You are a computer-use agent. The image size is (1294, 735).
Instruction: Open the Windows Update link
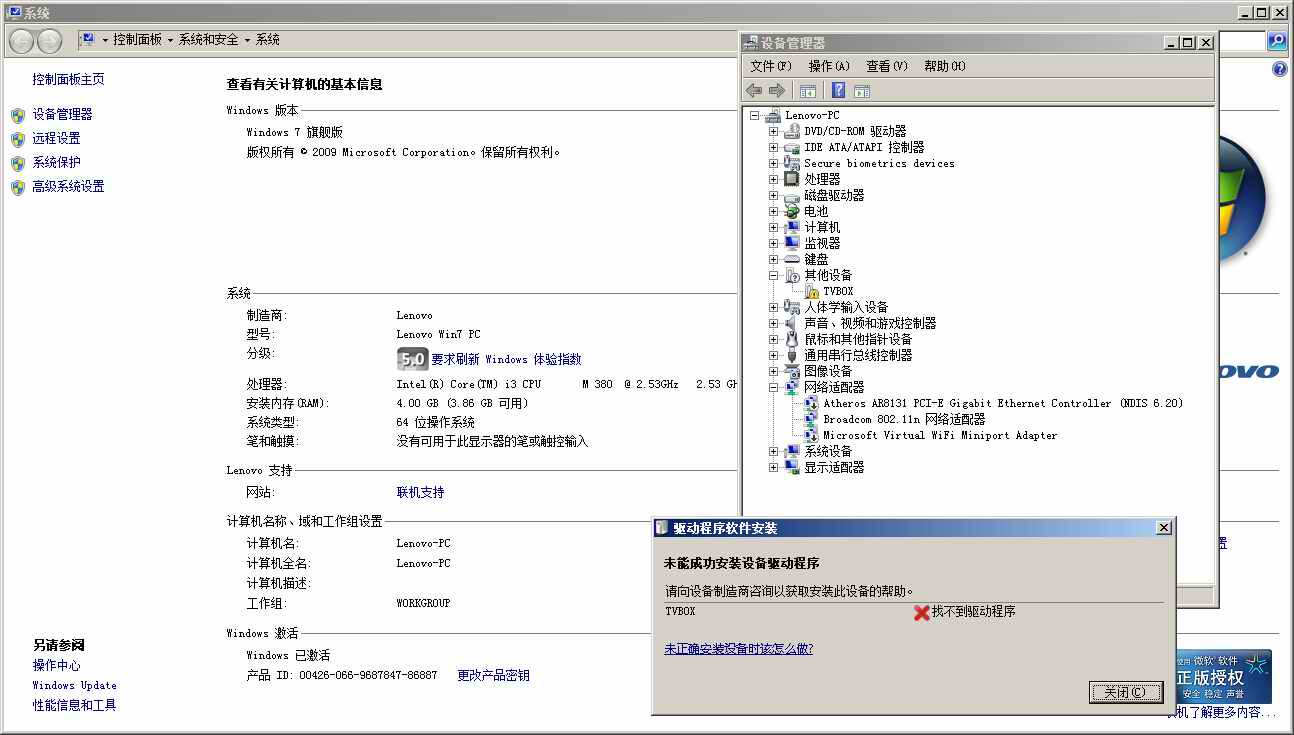click(74, 685)
